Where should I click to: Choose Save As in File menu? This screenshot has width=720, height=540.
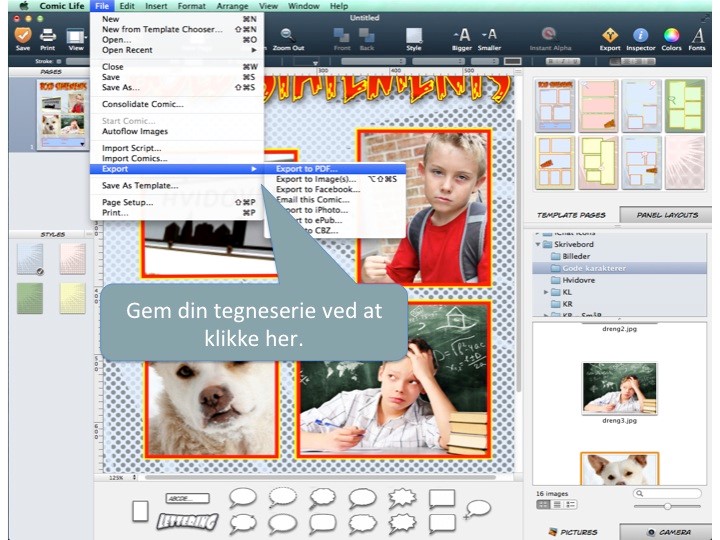177,87
